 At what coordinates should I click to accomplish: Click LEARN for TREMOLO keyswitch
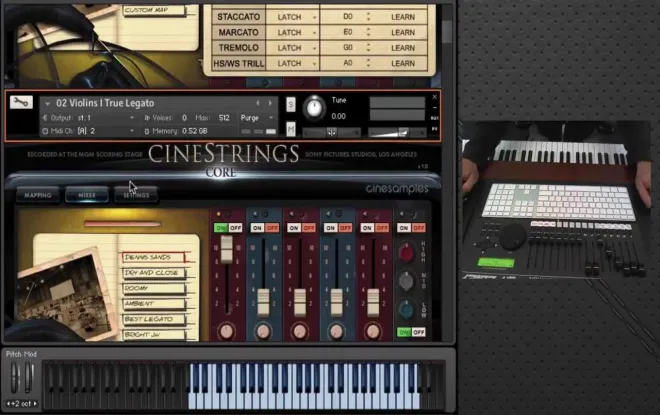403,48
